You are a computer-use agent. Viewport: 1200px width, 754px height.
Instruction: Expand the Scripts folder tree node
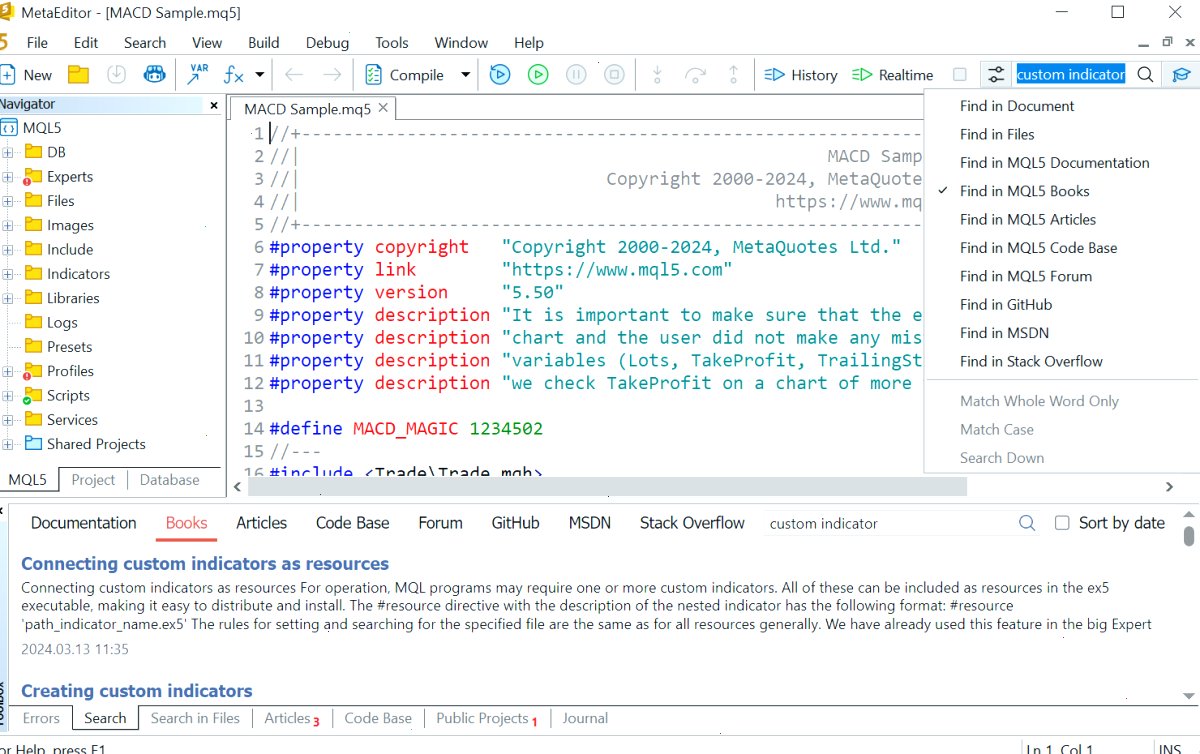point(8,396)
